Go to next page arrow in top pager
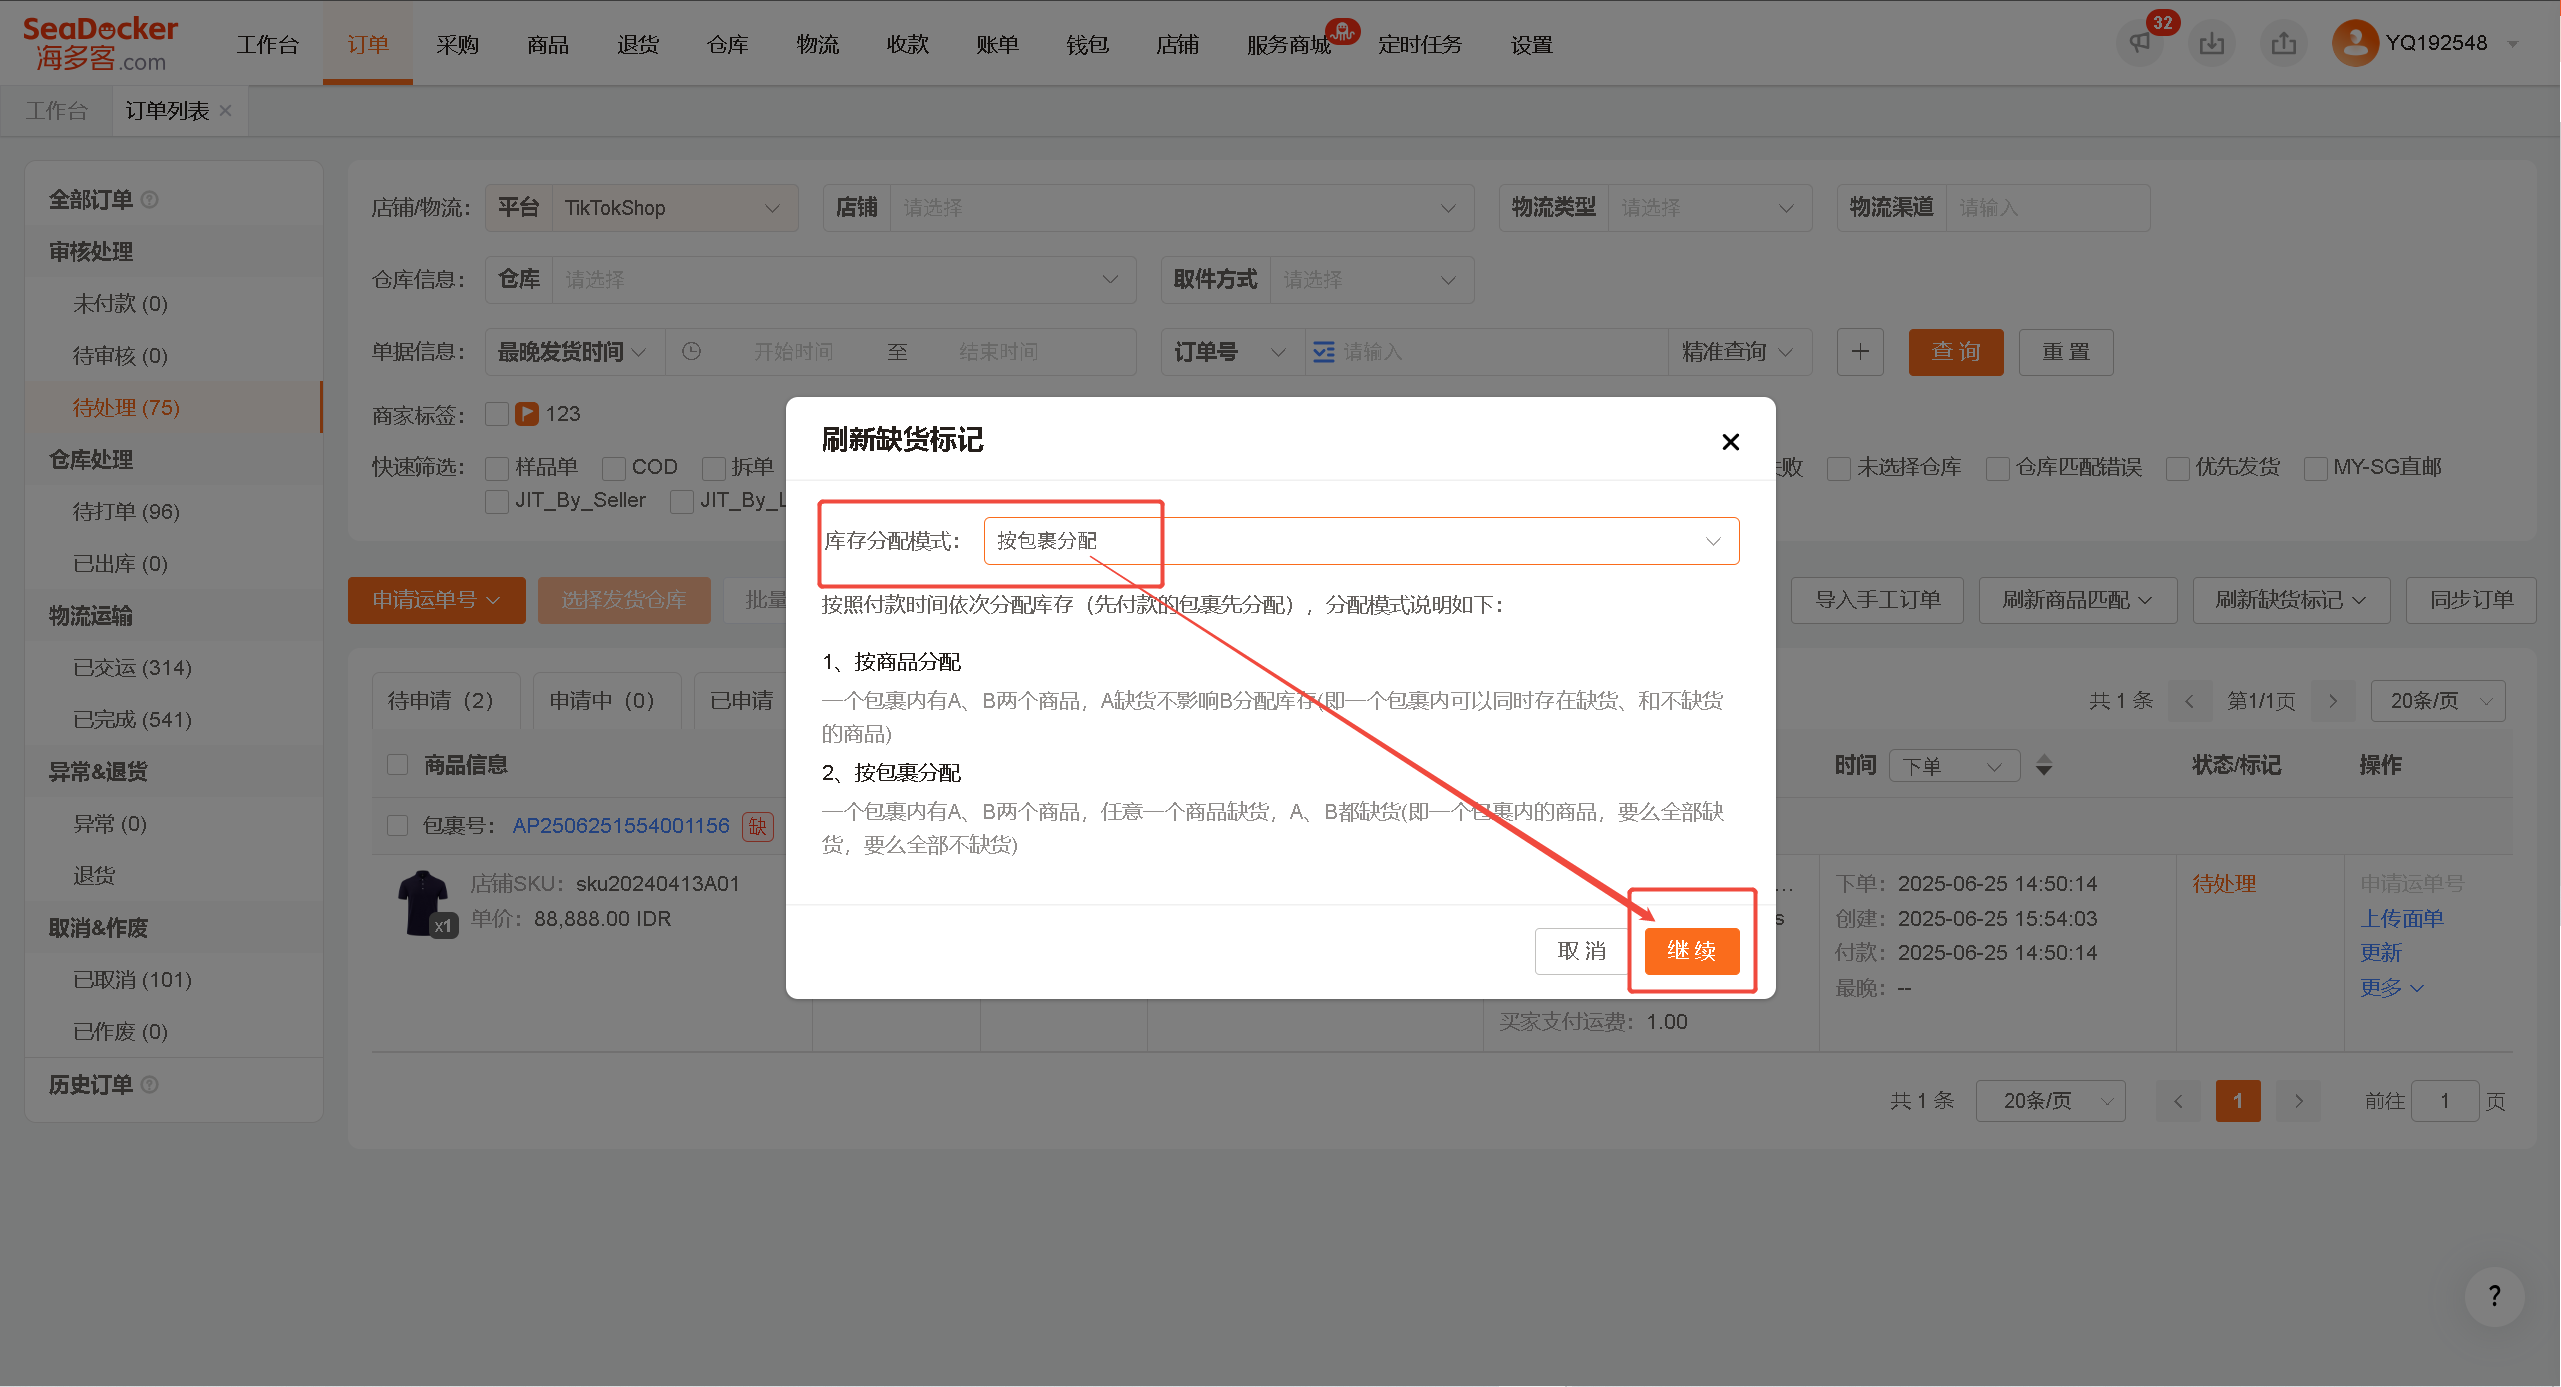This screenshot has width=2561, height=1387. (2333, 701)
